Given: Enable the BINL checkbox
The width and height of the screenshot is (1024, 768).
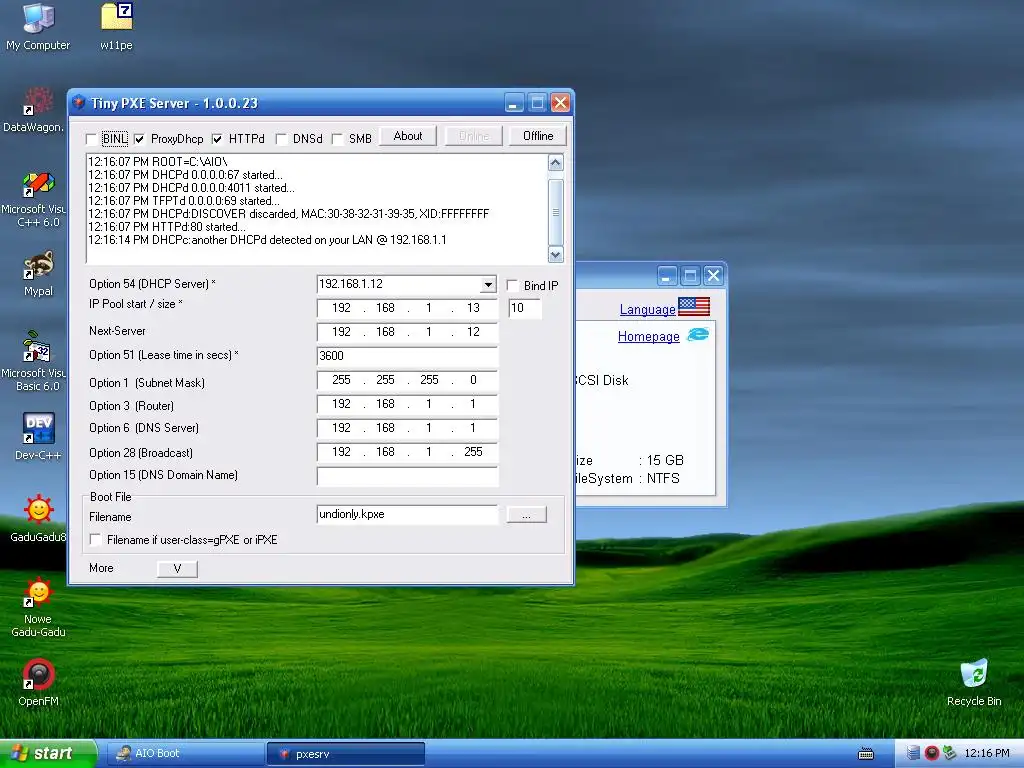Looking at the screenshot, I should click(x=91, y=139).
